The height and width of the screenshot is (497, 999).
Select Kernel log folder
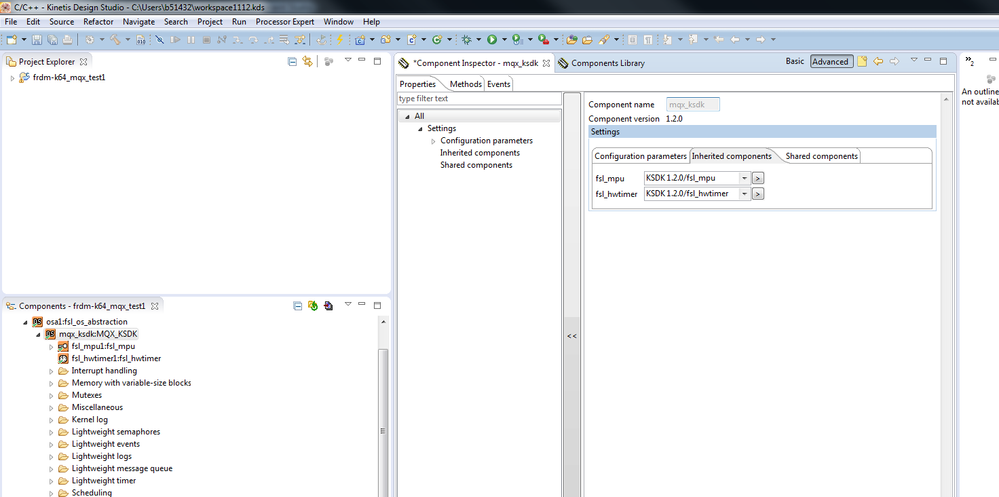coord(89,420)
